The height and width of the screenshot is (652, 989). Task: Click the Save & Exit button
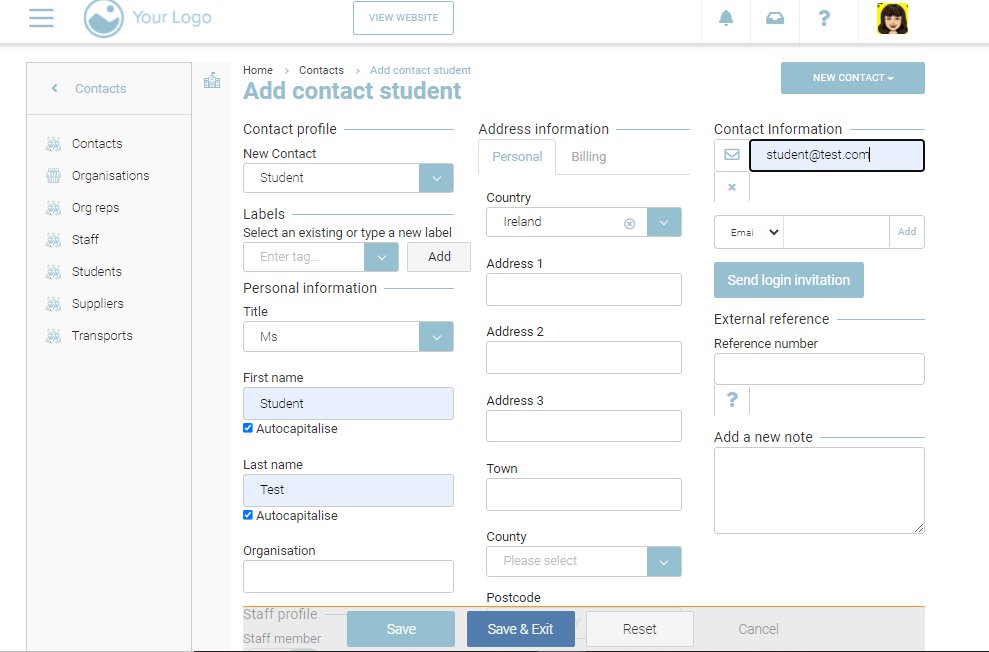pos(520,629)
